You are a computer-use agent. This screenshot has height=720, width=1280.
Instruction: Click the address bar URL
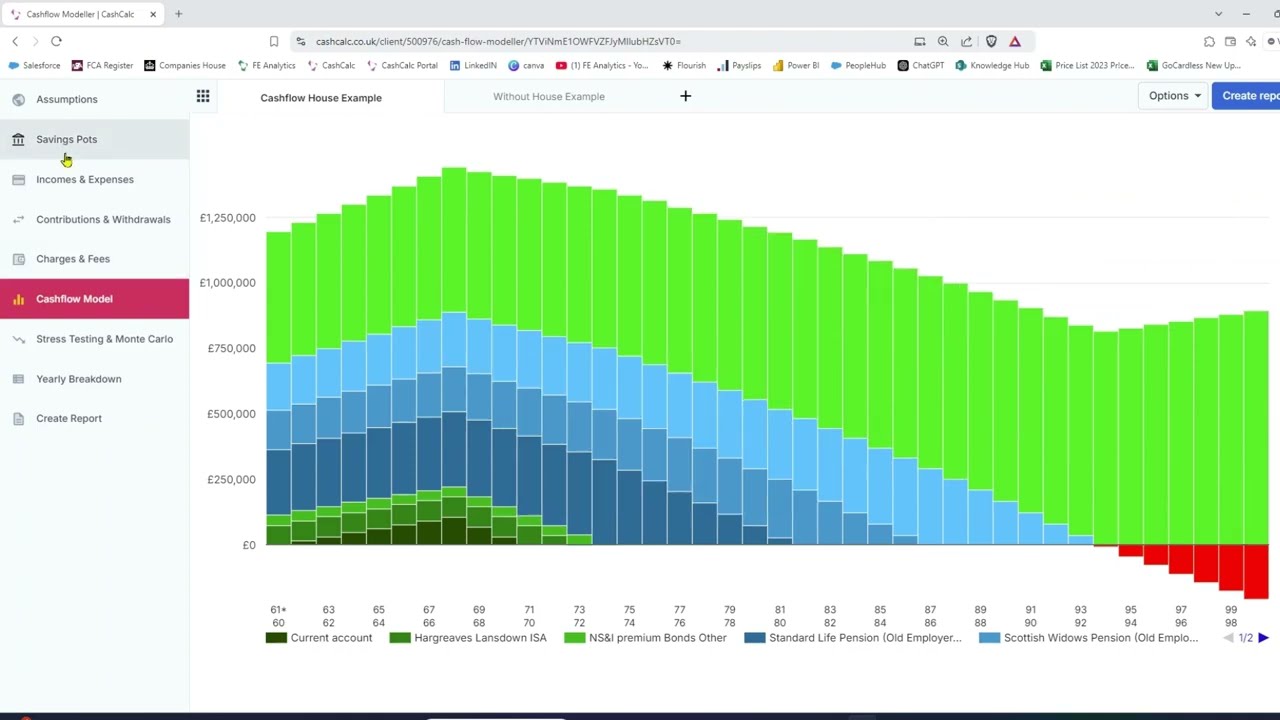point(498,41)
